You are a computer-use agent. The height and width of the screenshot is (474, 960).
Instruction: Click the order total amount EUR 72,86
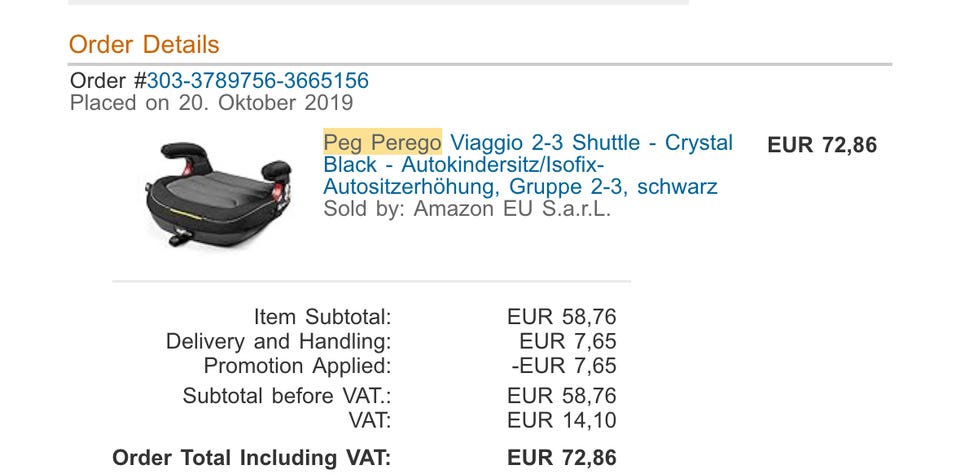(561, 458)
